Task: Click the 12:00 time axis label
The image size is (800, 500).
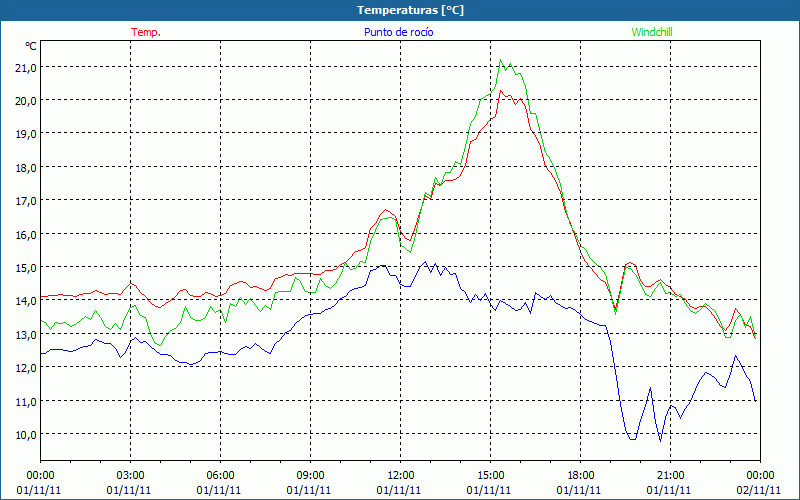Action: click(401, 476)
